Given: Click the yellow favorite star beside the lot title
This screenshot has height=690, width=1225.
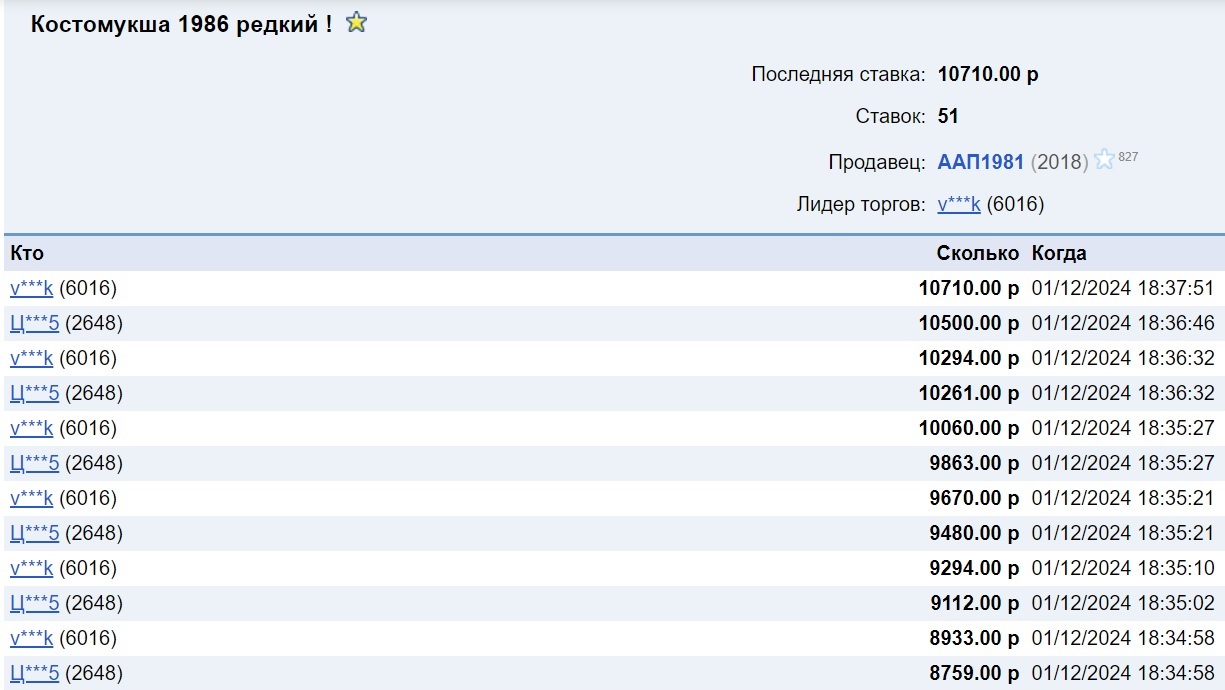Looking at the screenshot, I should 356,23.
